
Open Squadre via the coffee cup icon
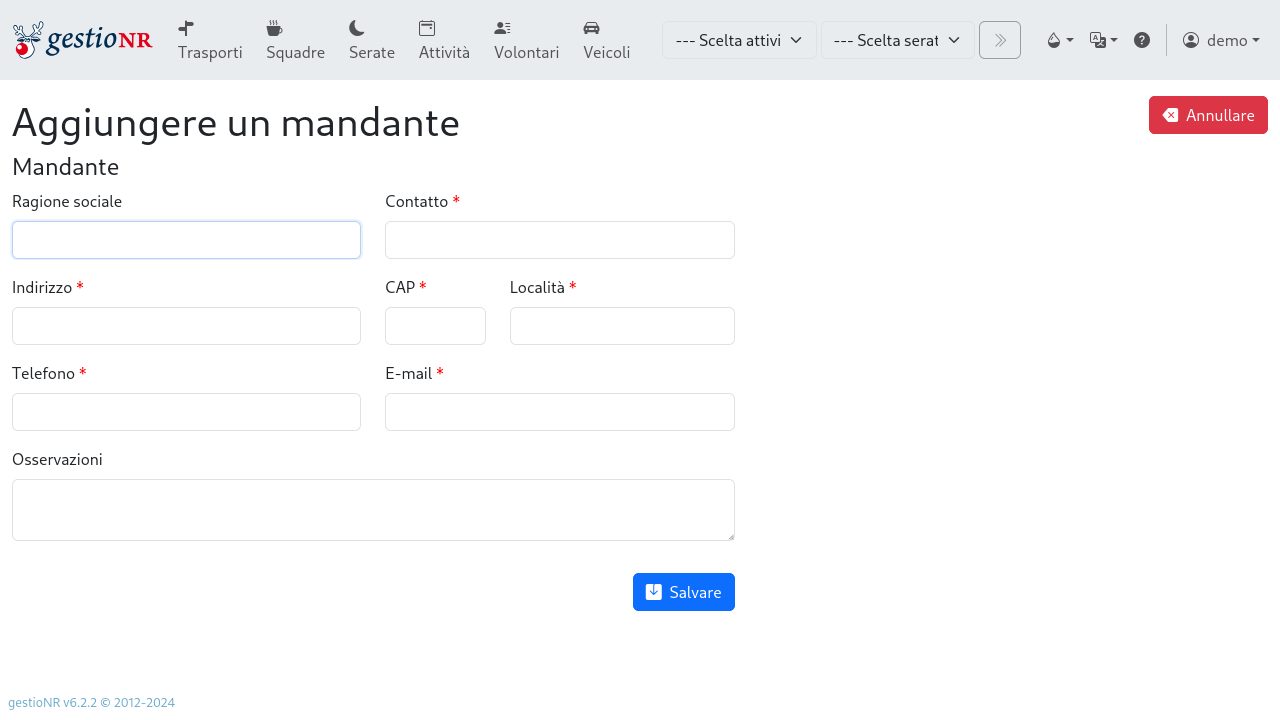coord(274,28)
